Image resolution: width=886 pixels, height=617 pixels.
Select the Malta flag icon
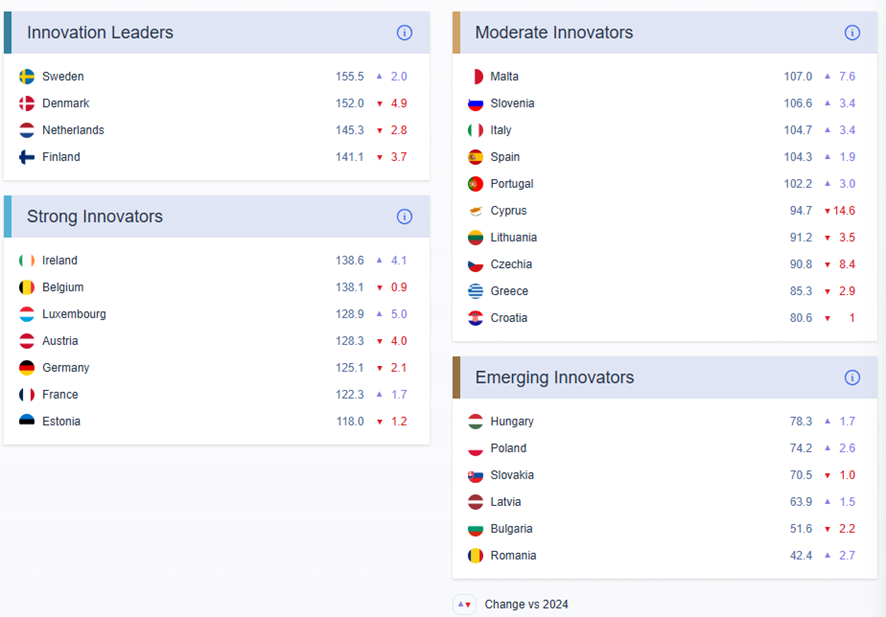pyautogui.click(x=476, y=77)
